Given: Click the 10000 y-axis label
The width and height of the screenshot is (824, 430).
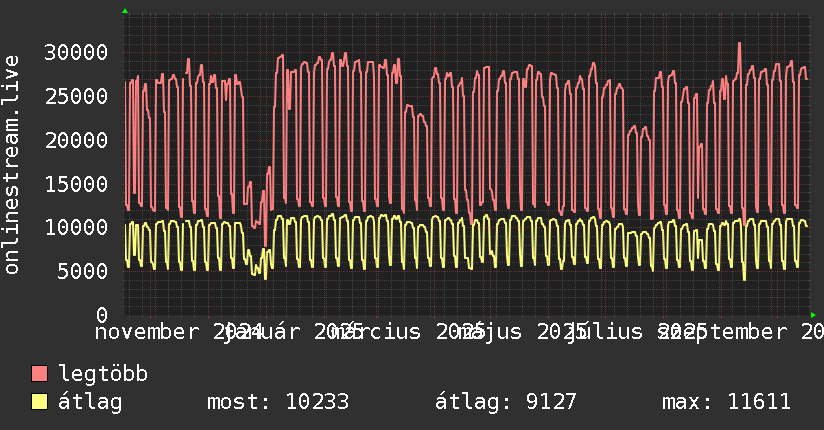Looking at the screenshot, I should pos(76,228).
